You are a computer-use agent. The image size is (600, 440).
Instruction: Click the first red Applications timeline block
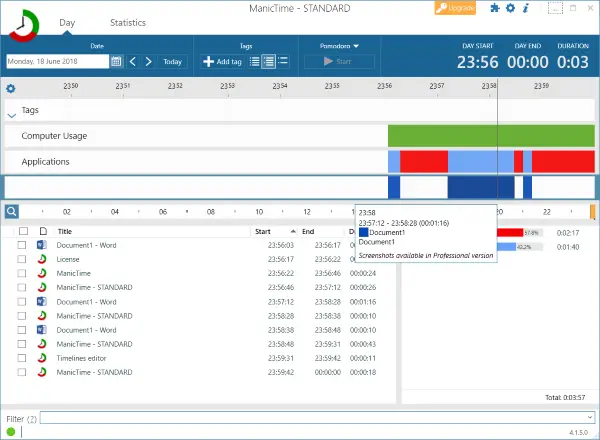(424, 161)
